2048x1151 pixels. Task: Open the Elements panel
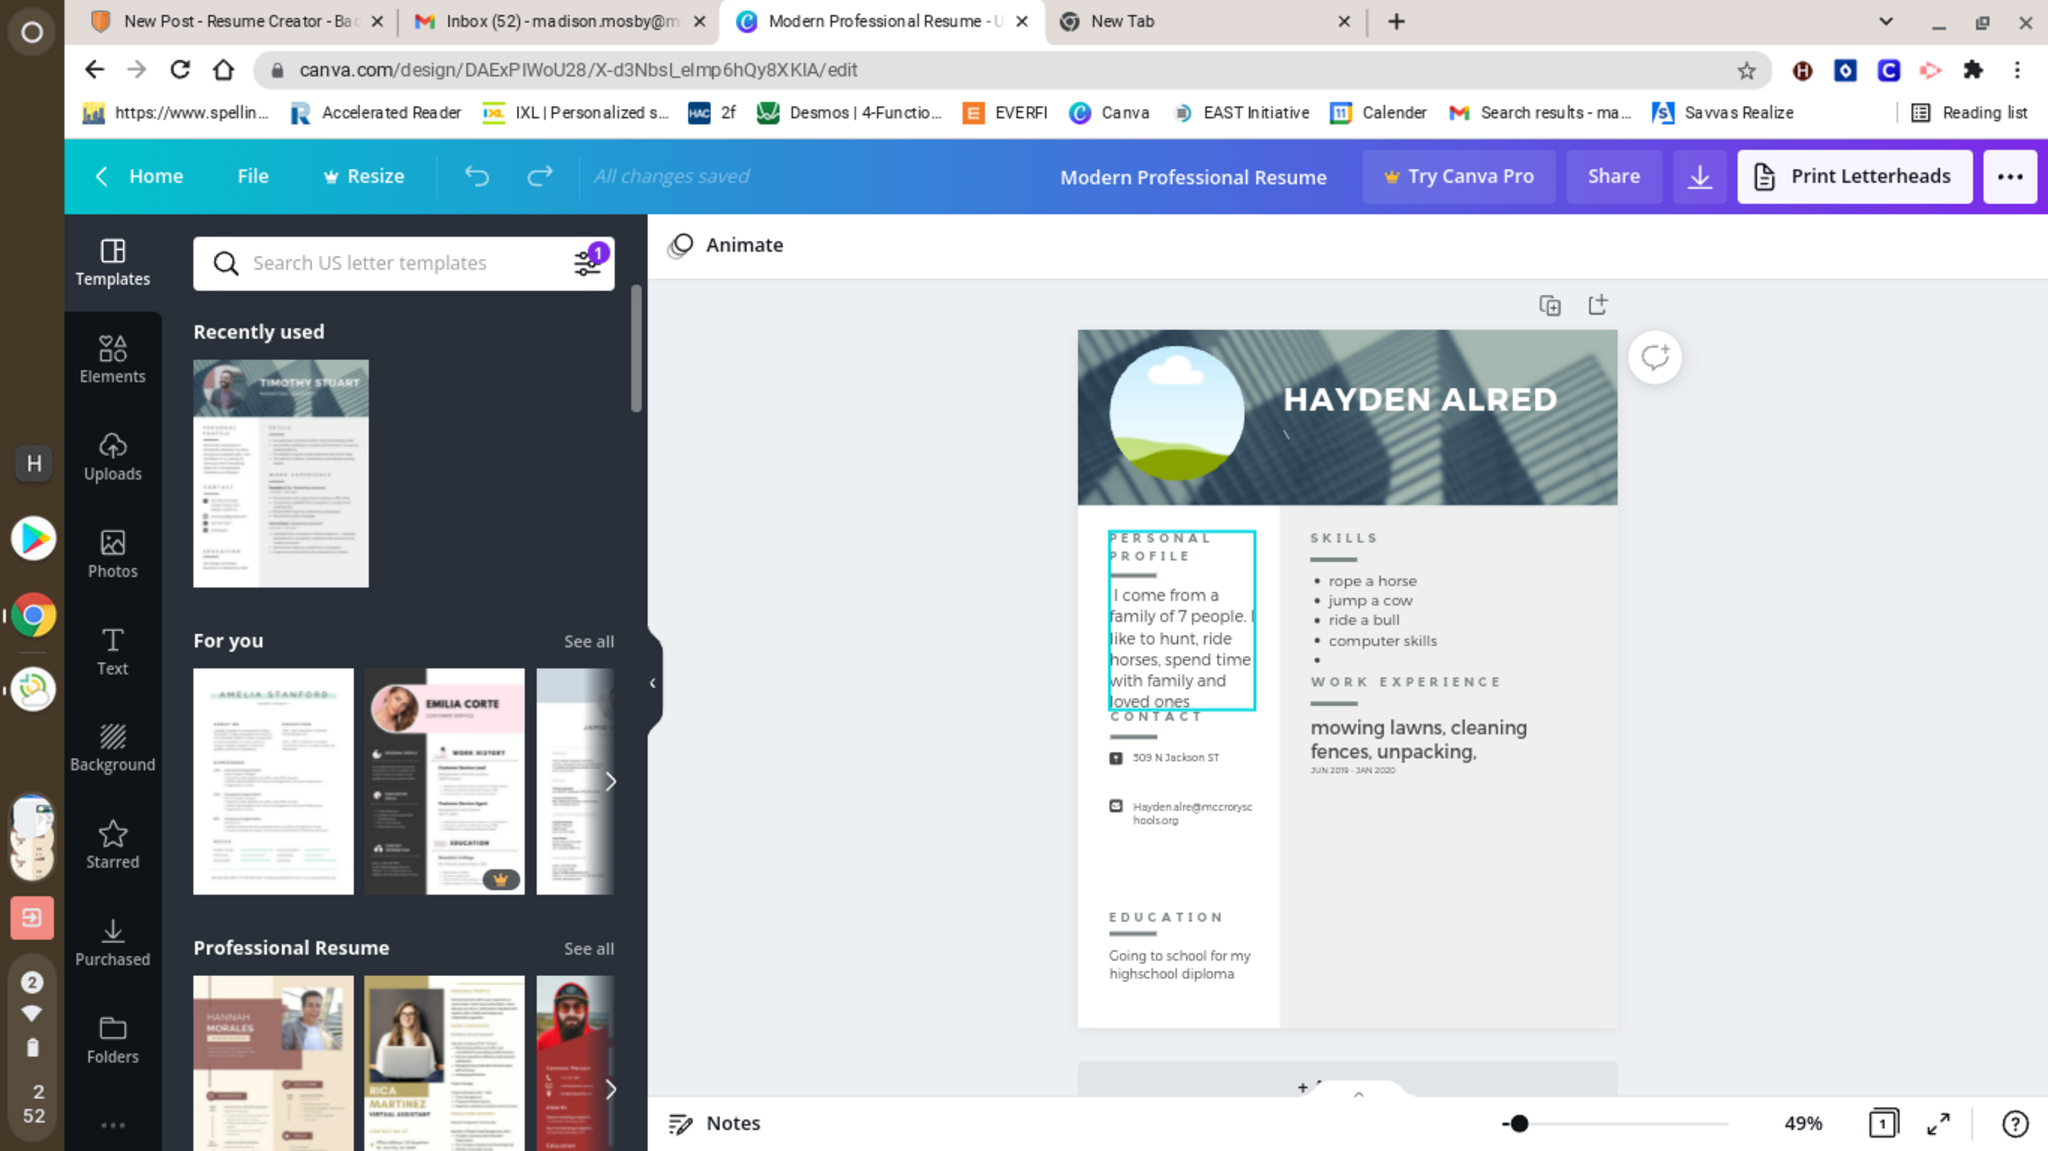pyautogui.click(x=112, y=359)
